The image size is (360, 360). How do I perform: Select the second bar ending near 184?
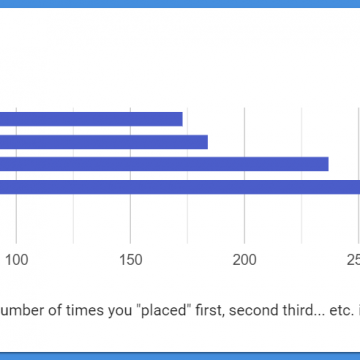[104, 142]
